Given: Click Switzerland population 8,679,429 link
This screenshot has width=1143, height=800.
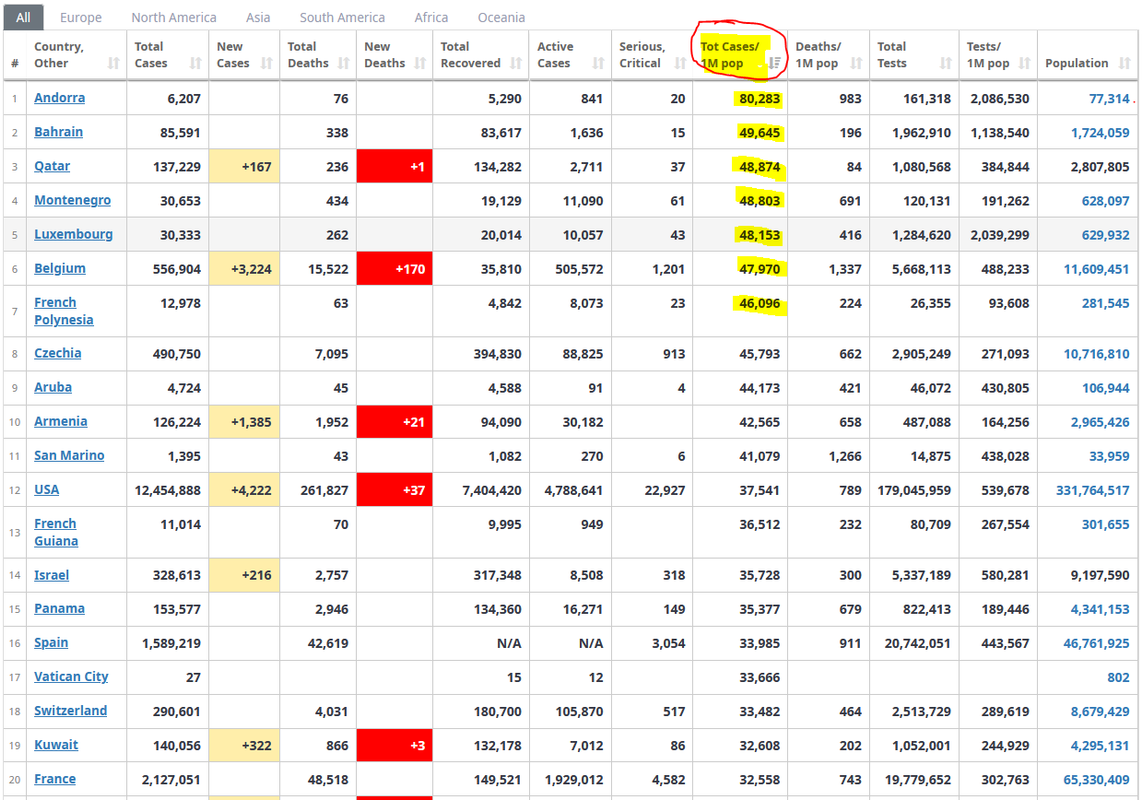Looking at the screenshot, I should coord(1100,712).
